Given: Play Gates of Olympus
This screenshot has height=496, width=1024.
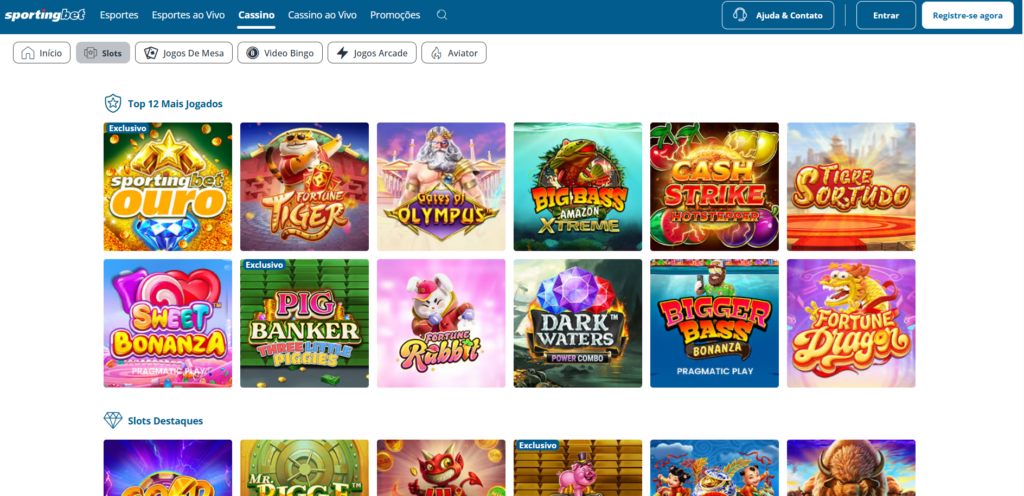Looking at the screenshot, I should point(441,187).
